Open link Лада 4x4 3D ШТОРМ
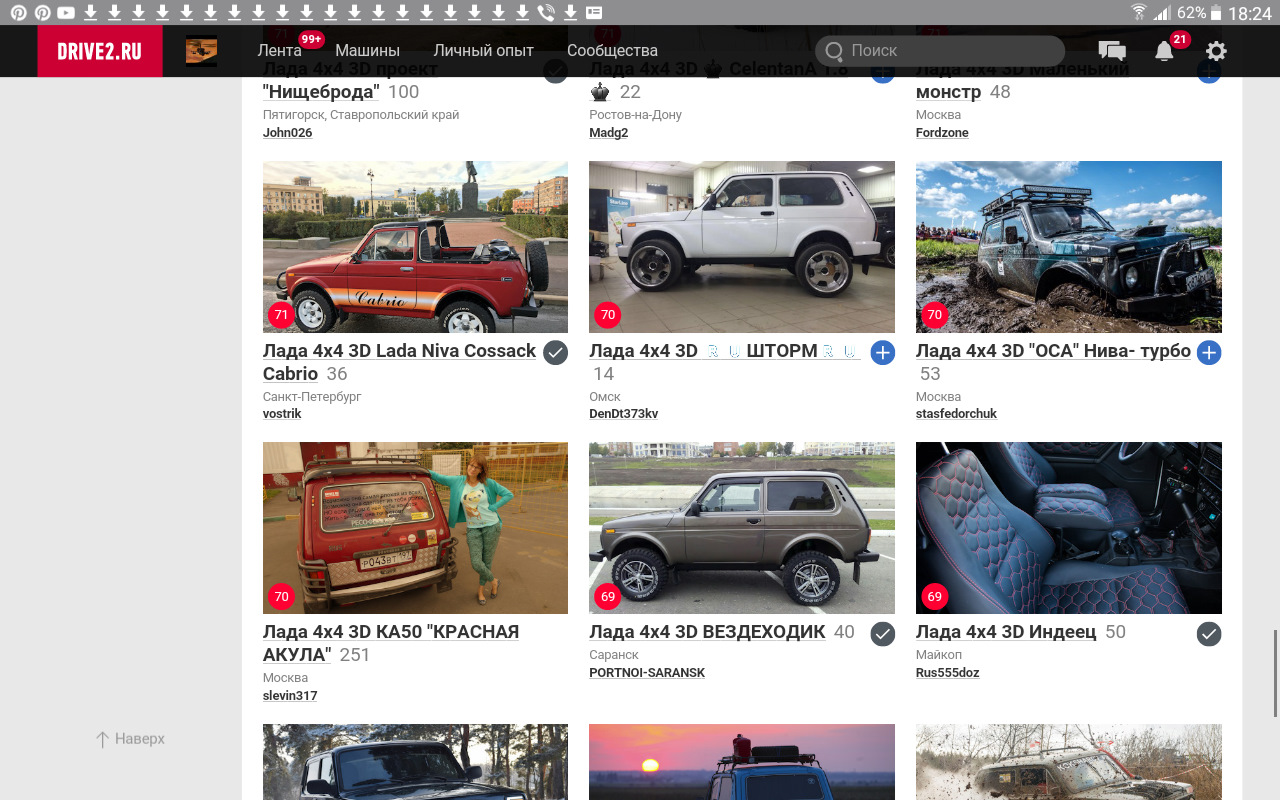The image size is (1280, 800). coord(724,351)
